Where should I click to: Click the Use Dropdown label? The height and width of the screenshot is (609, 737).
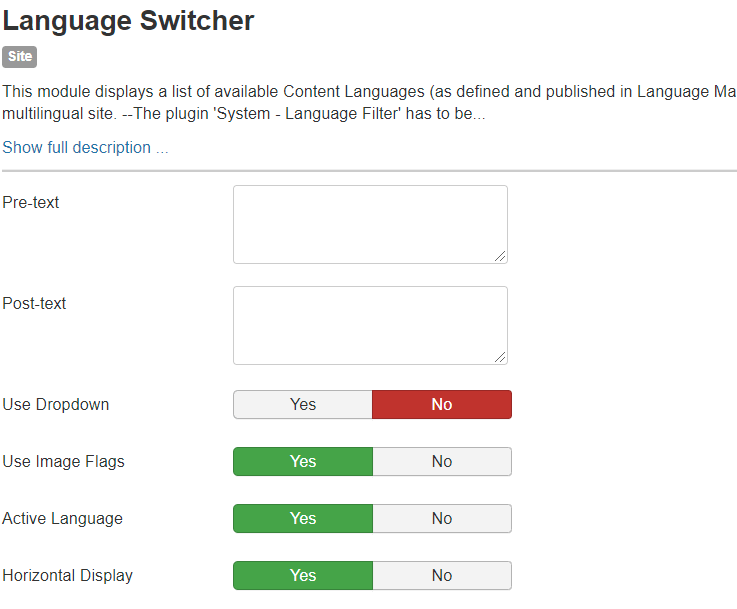coord(56,405)
